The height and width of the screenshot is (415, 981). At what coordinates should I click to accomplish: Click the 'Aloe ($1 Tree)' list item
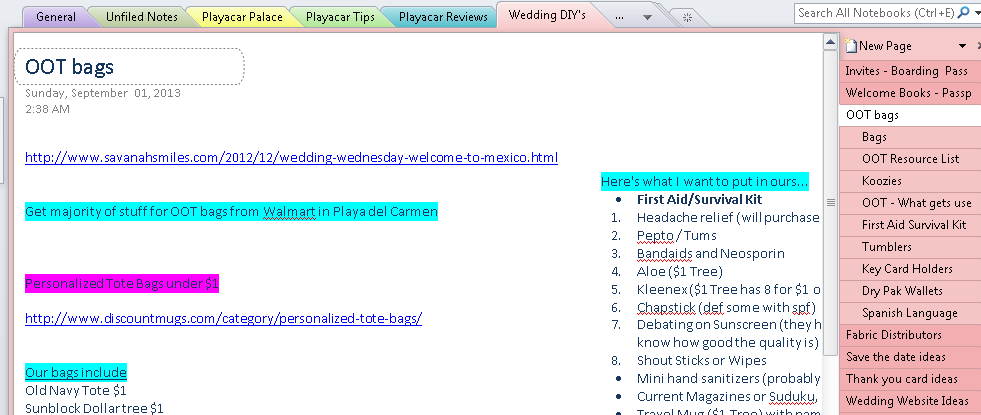click(679, 271)
